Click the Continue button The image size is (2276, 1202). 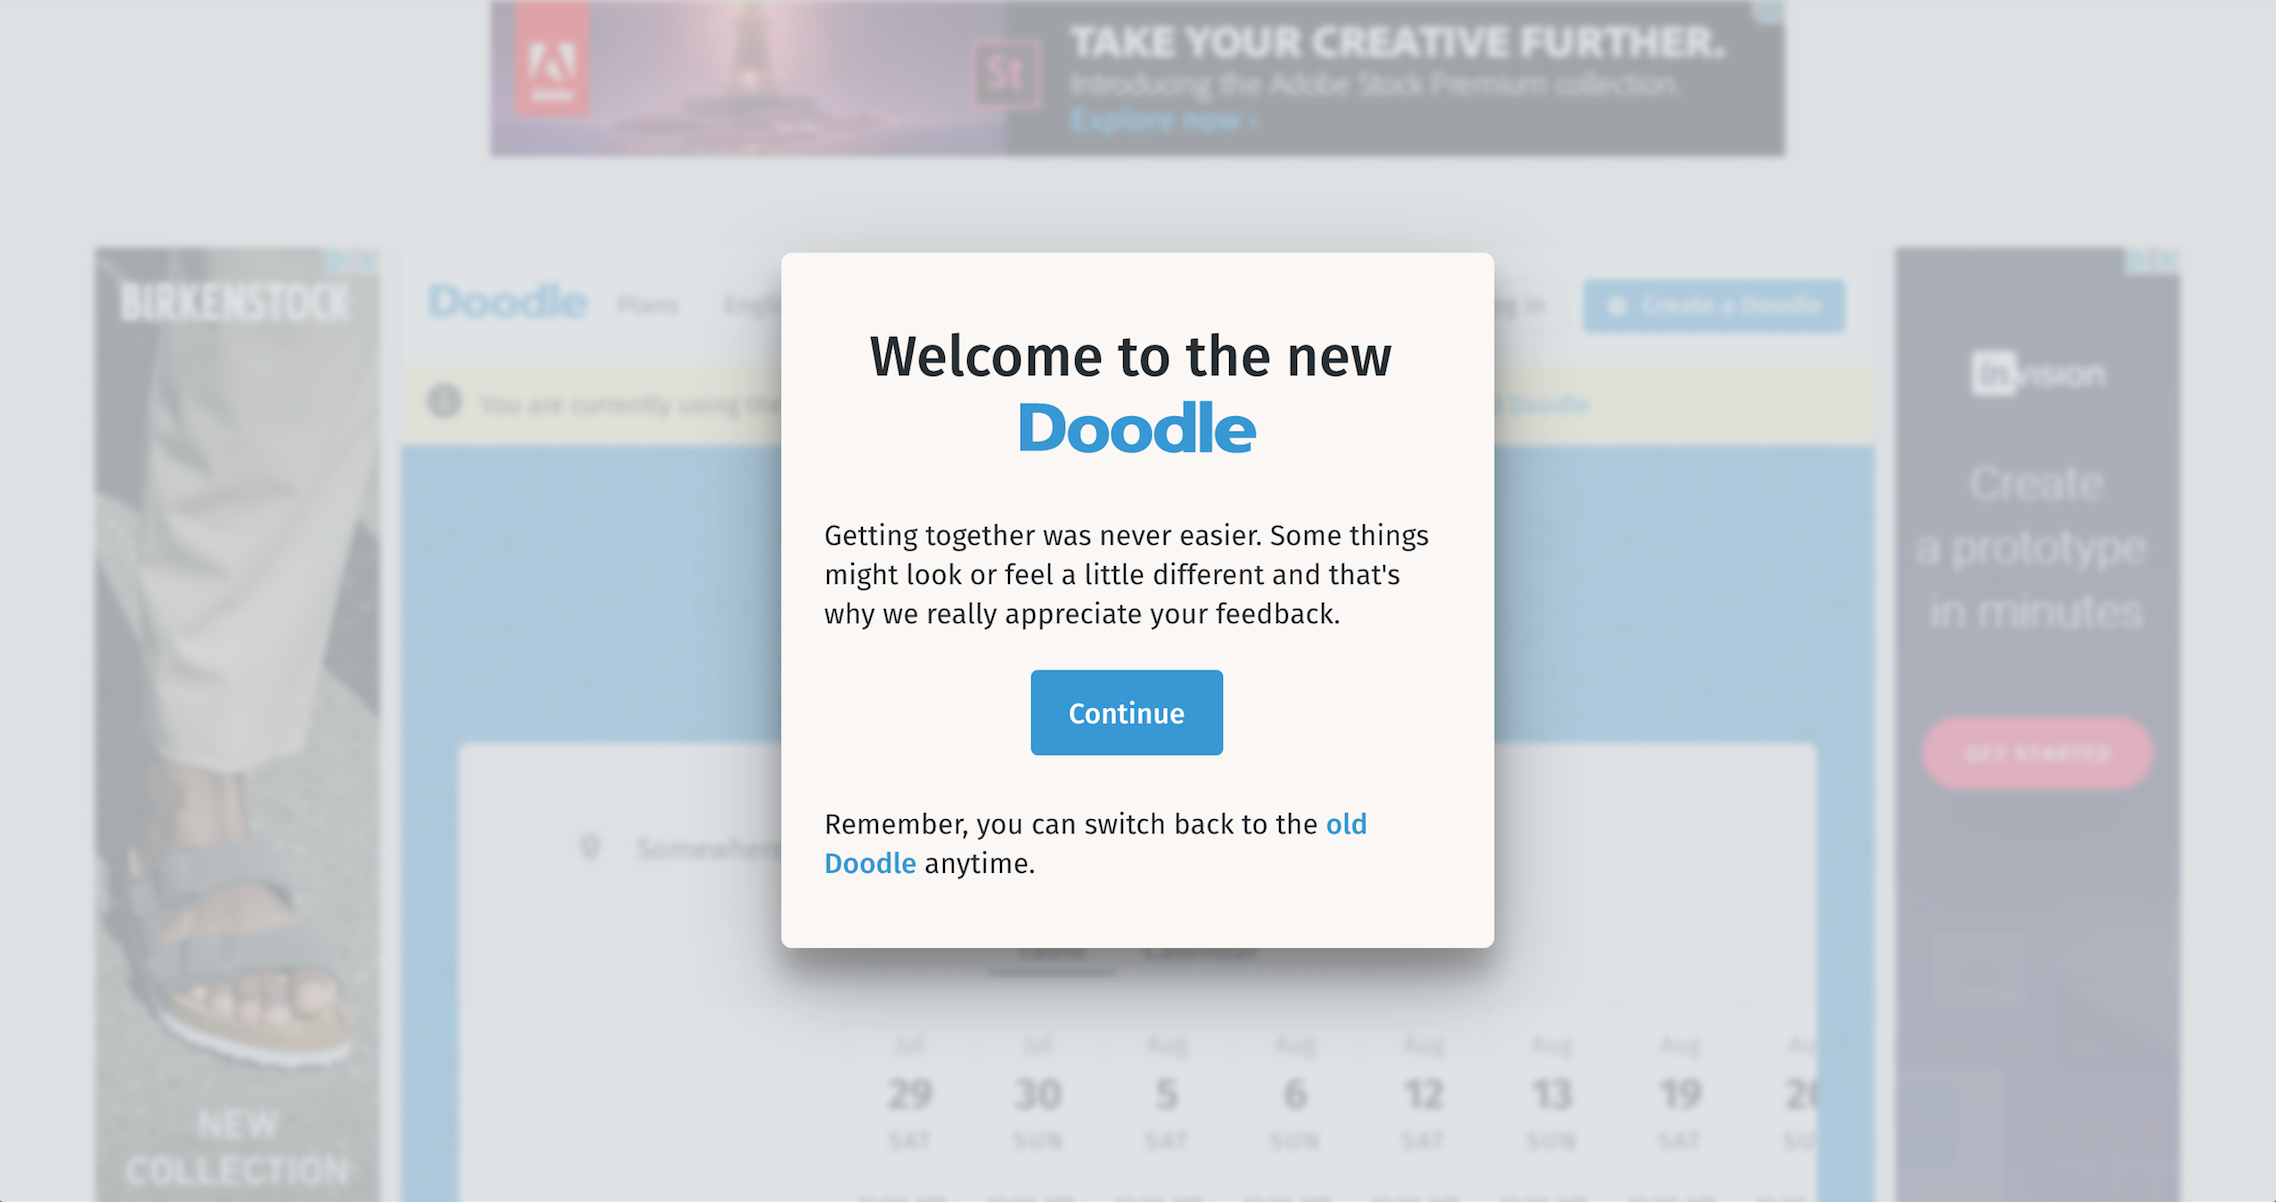1126,712
